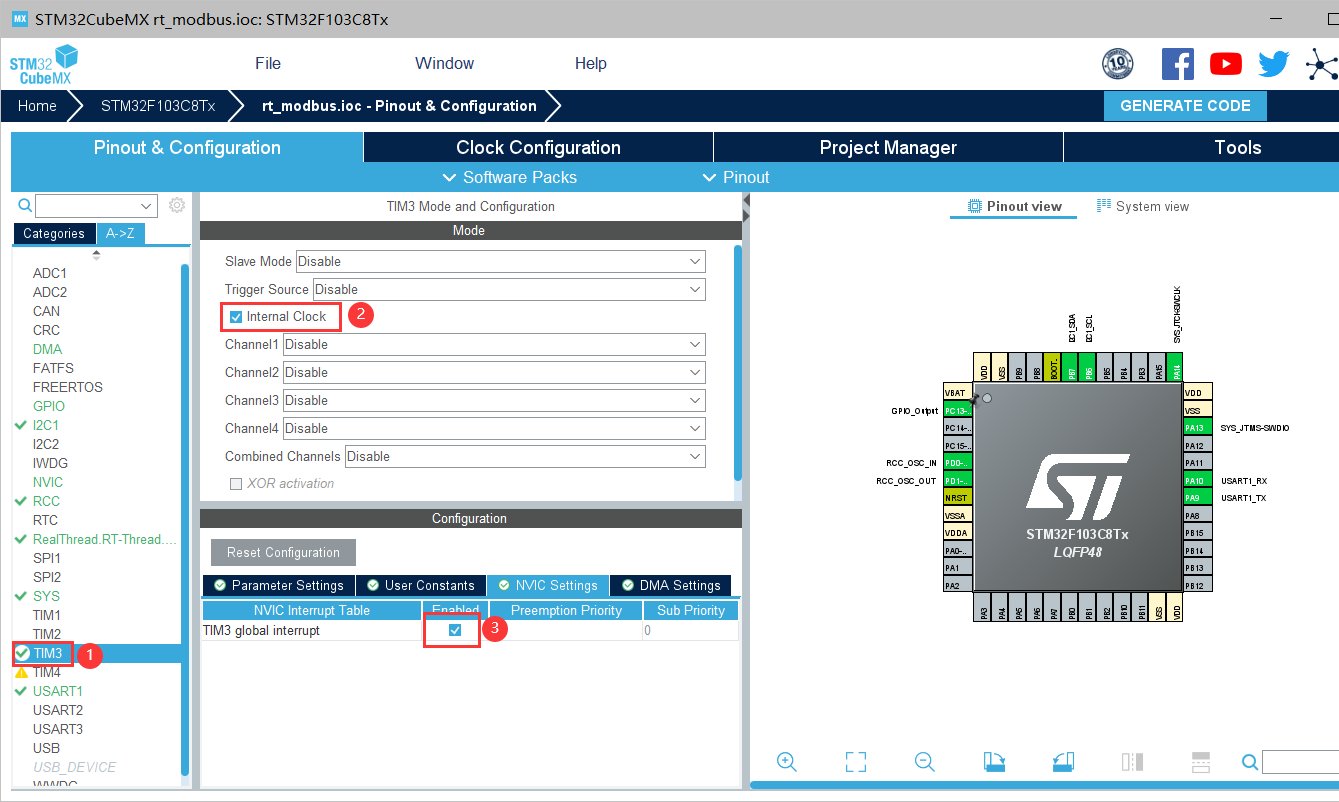This screenshot has height=802, width=1339.
Task: Fit chip to window with the frame icon
Action: click(855, 762)
